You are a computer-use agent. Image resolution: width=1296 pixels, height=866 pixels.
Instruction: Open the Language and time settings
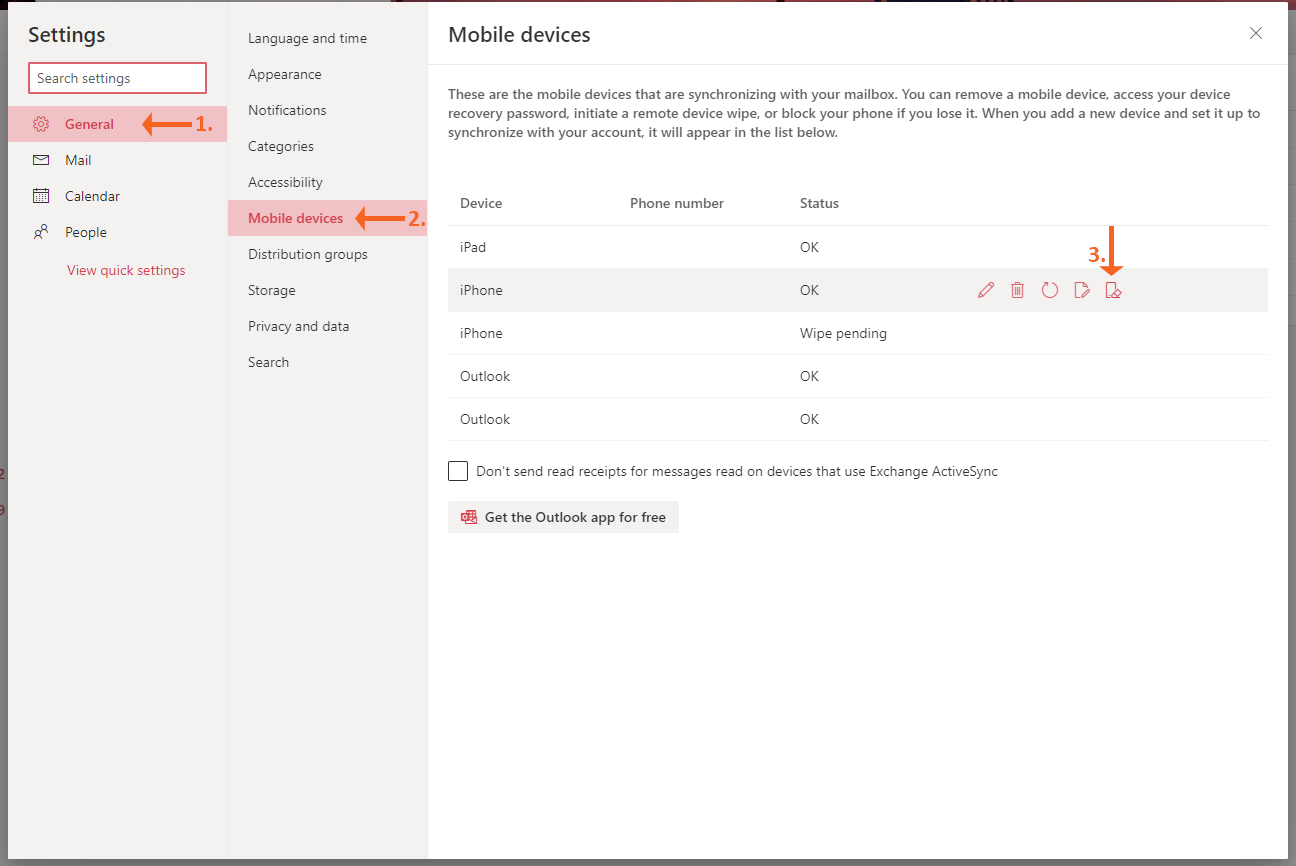[x=307, y=38]
